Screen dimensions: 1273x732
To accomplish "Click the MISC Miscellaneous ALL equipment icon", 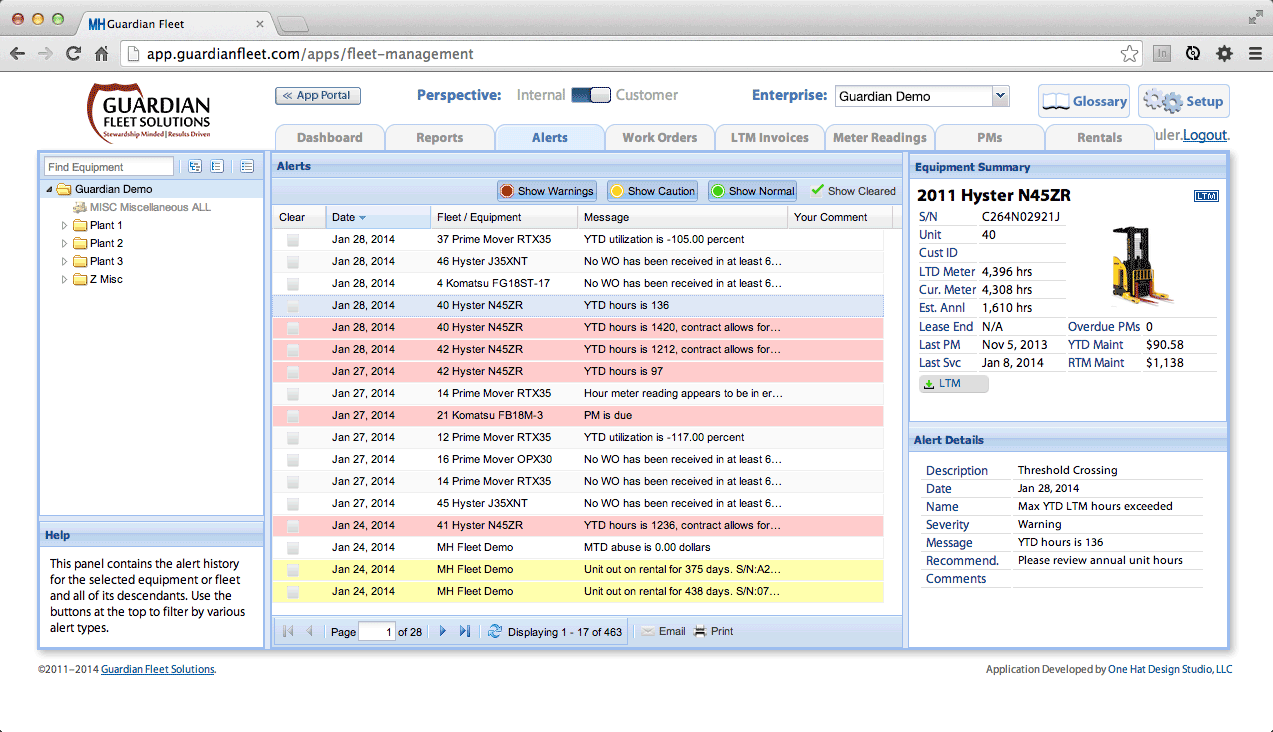I will [x=80, y=207].
